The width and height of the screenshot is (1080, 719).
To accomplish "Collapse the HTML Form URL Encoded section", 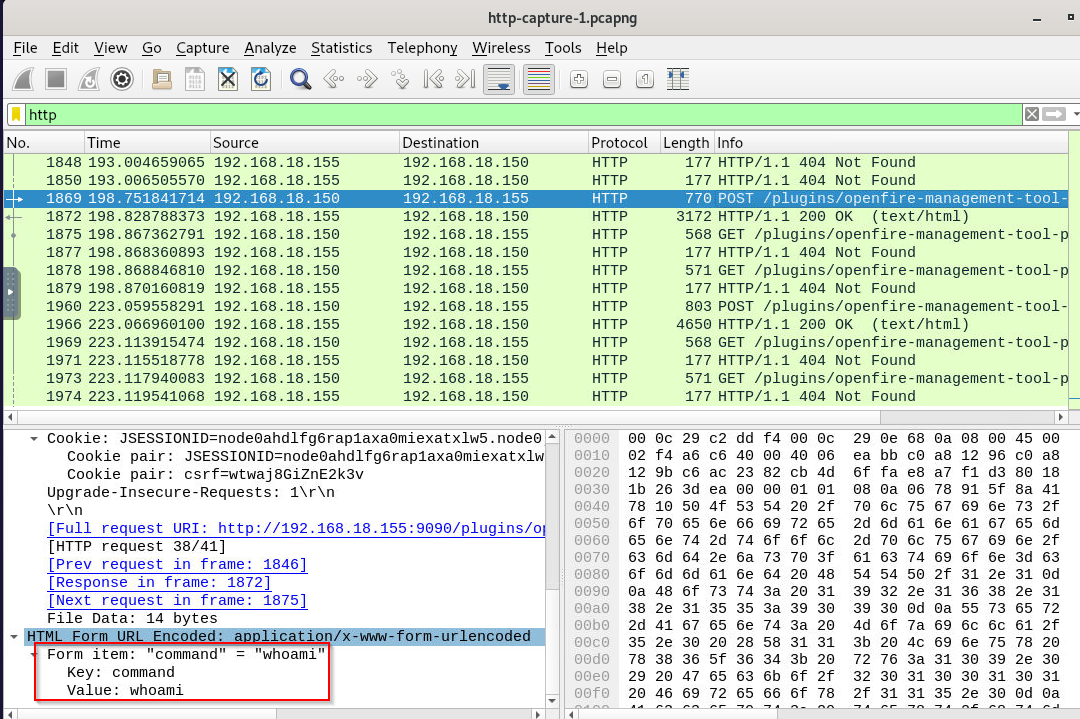I will (16, 637).
